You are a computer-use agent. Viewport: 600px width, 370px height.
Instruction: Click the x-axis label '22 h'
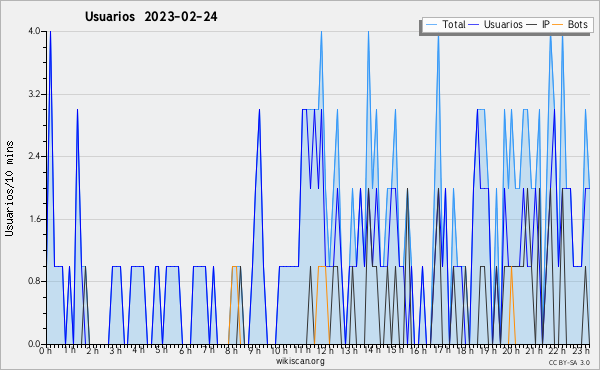pos(558,351)
